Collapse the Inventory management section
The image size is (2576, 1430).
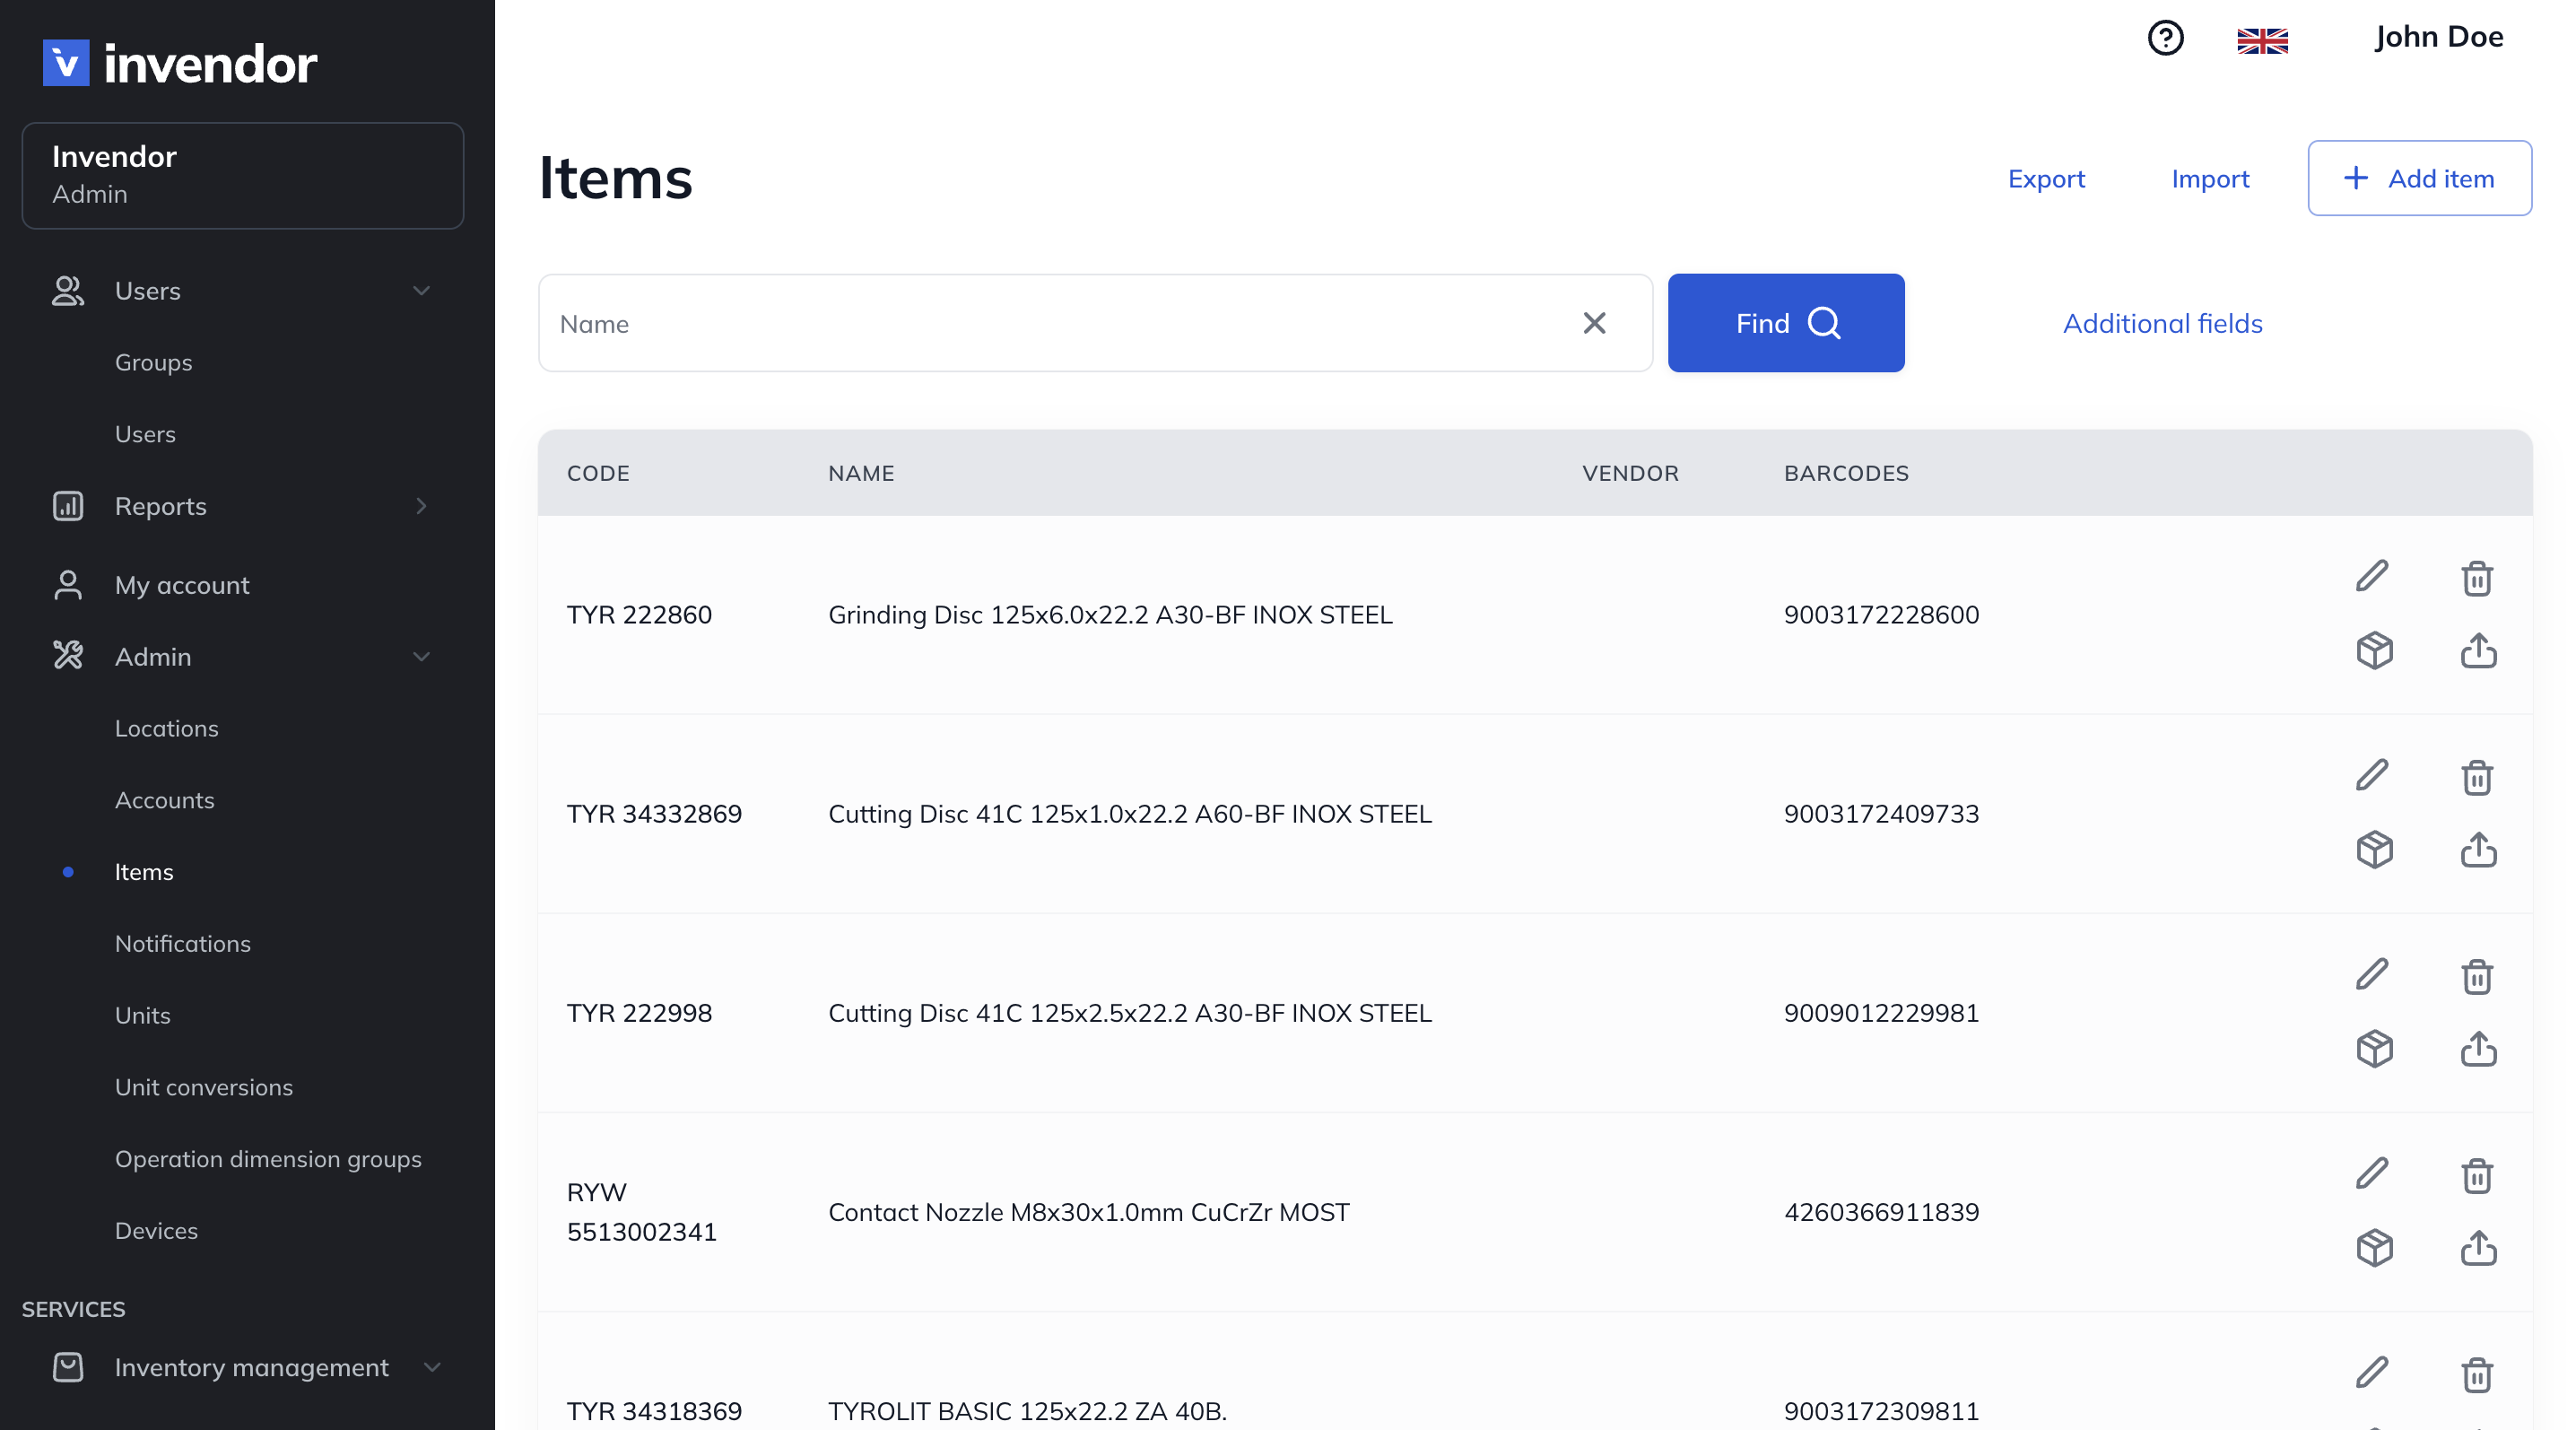pyautogui.click(x=432, y=1368)
